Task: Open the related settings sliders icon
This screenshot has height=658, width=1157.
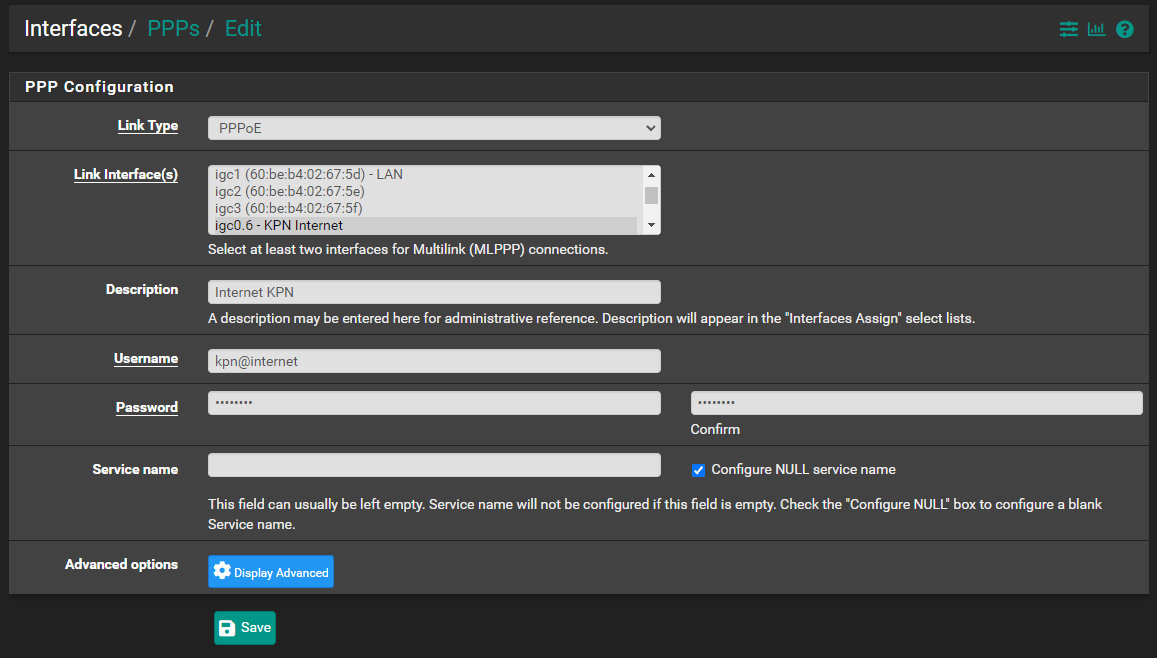Action: click(1068, 29)
